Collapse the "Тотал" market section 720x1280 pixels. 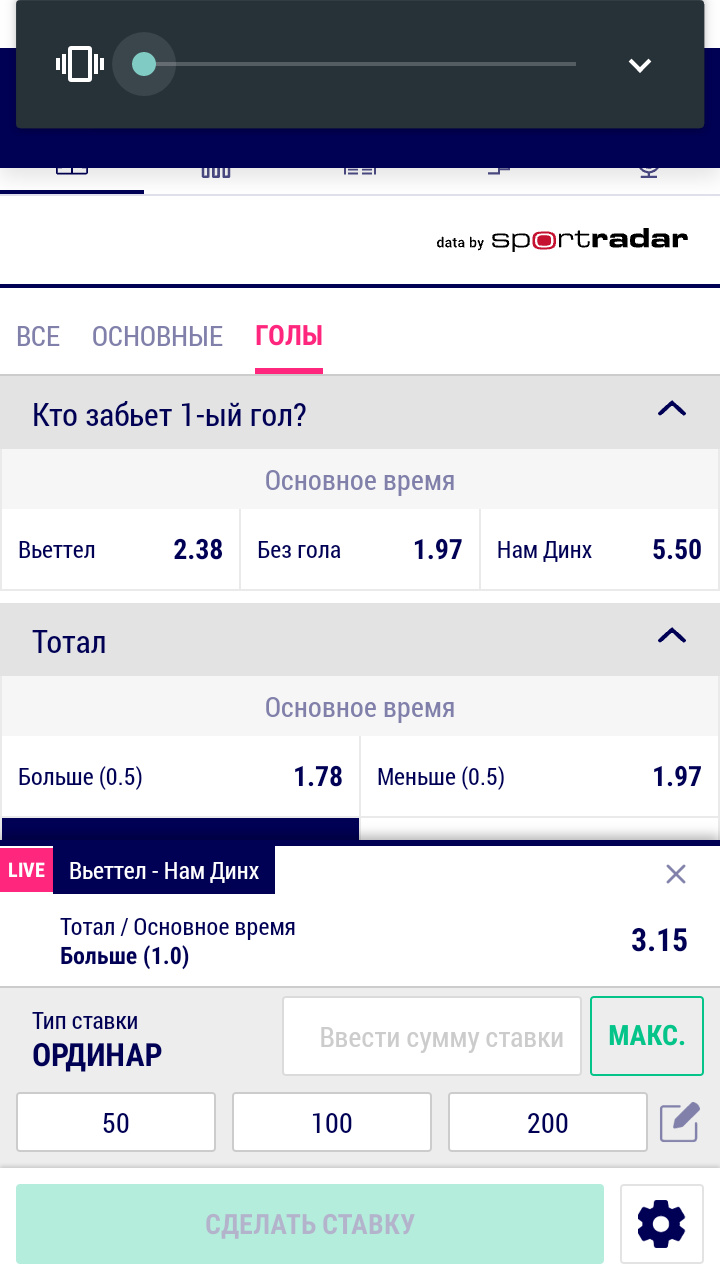tap(671, 636)
